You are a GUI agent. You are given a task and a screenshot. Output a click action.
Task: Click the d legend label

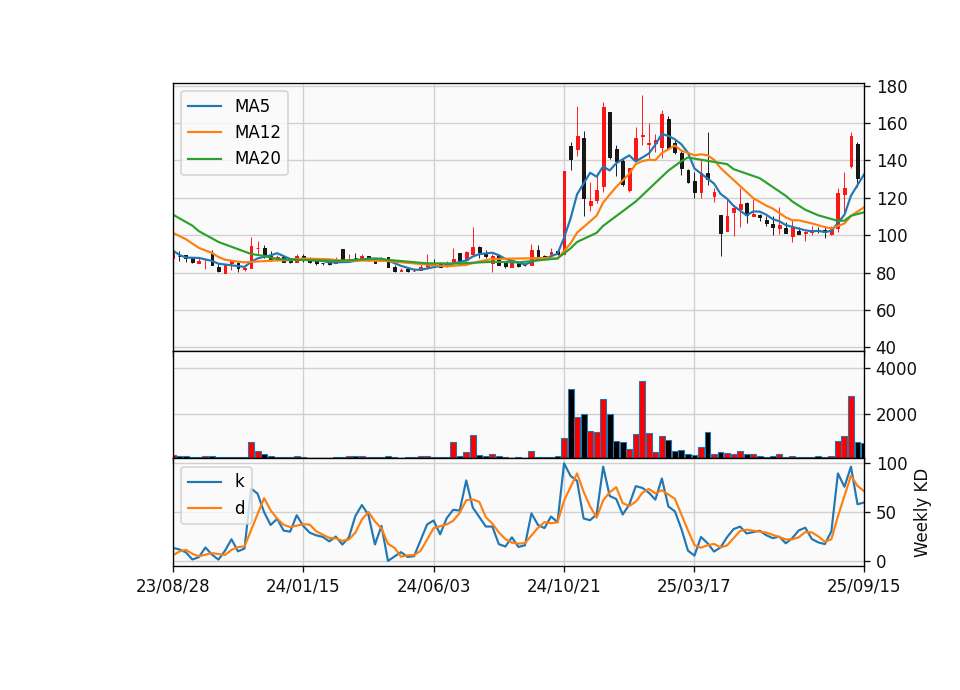pos(239,508)
